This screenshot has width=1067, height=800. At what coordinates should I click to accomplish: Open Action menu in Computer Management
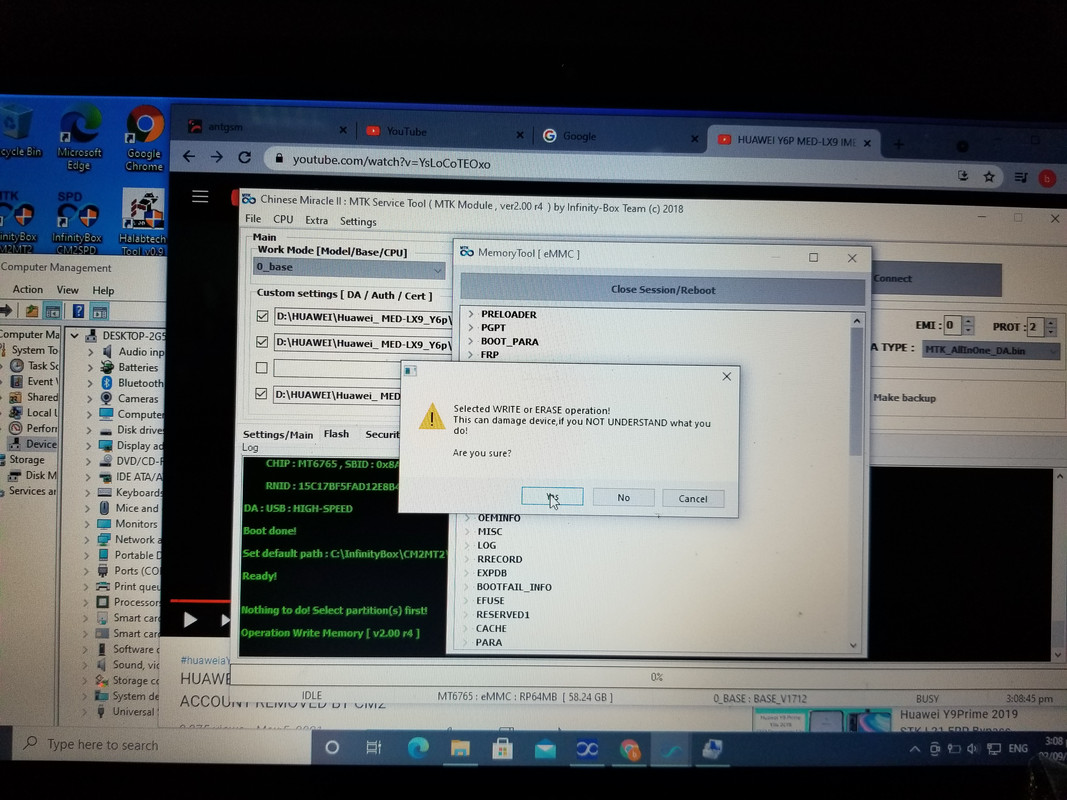[x=28, y=290]
